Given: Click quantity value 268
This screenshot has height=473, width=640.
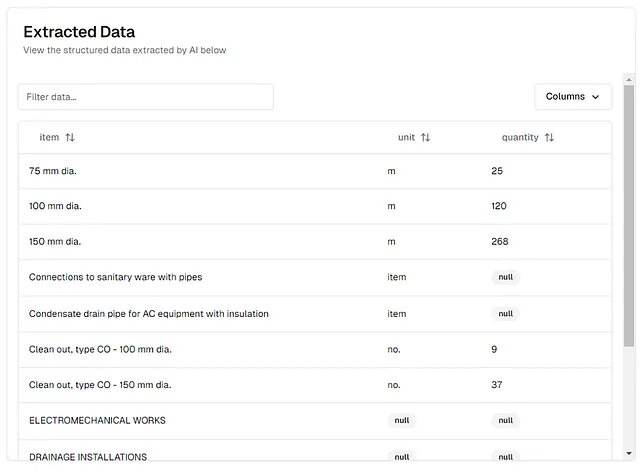Looking at the screenshot, I should pos(500,242).
